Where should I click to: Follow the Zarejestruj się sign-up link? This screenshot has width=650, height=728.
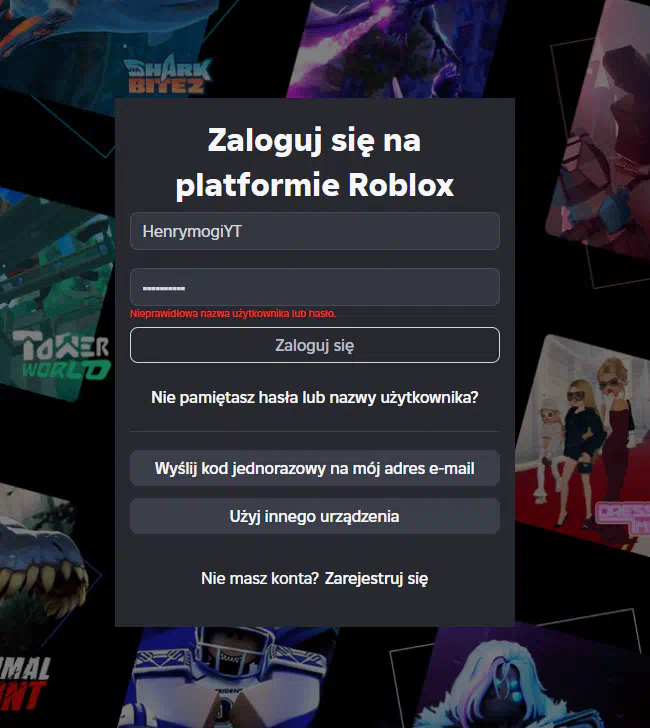[x=376, y=578]
